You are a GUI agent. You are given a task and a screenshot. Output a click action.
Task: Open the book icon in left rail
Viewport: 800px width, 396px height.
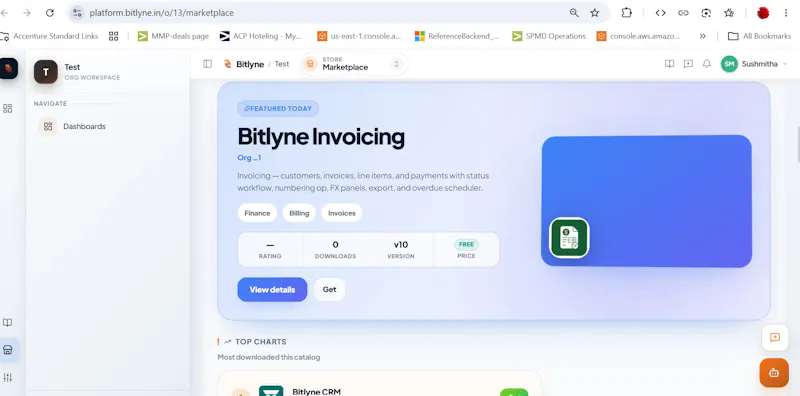(x=8, y=323)
